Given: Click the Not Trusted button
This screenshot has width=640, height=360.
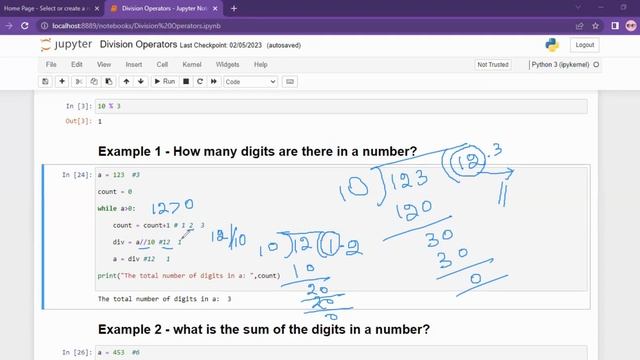Looking at the screenshot, I should [493, 64].
